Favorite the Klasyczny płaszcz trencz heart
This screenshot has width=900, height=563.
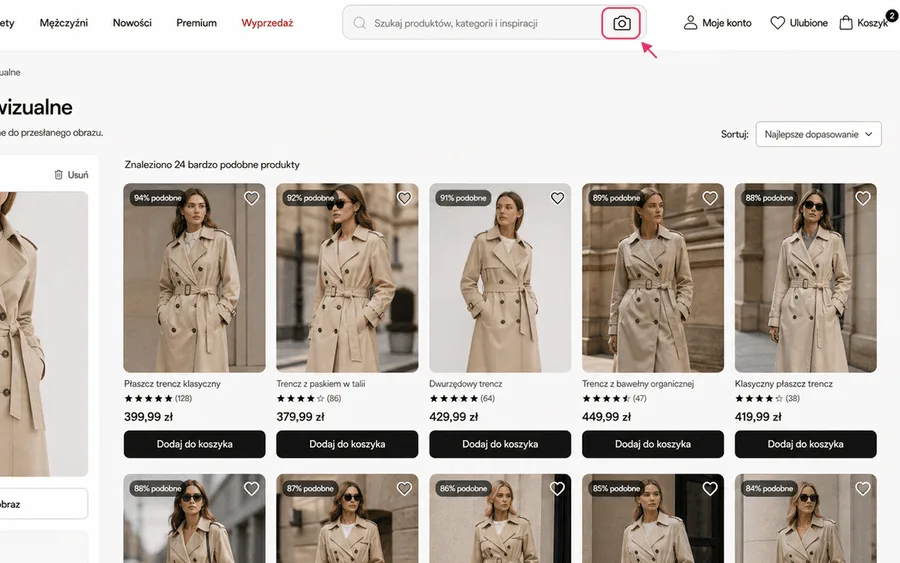(x=863, y=198)
